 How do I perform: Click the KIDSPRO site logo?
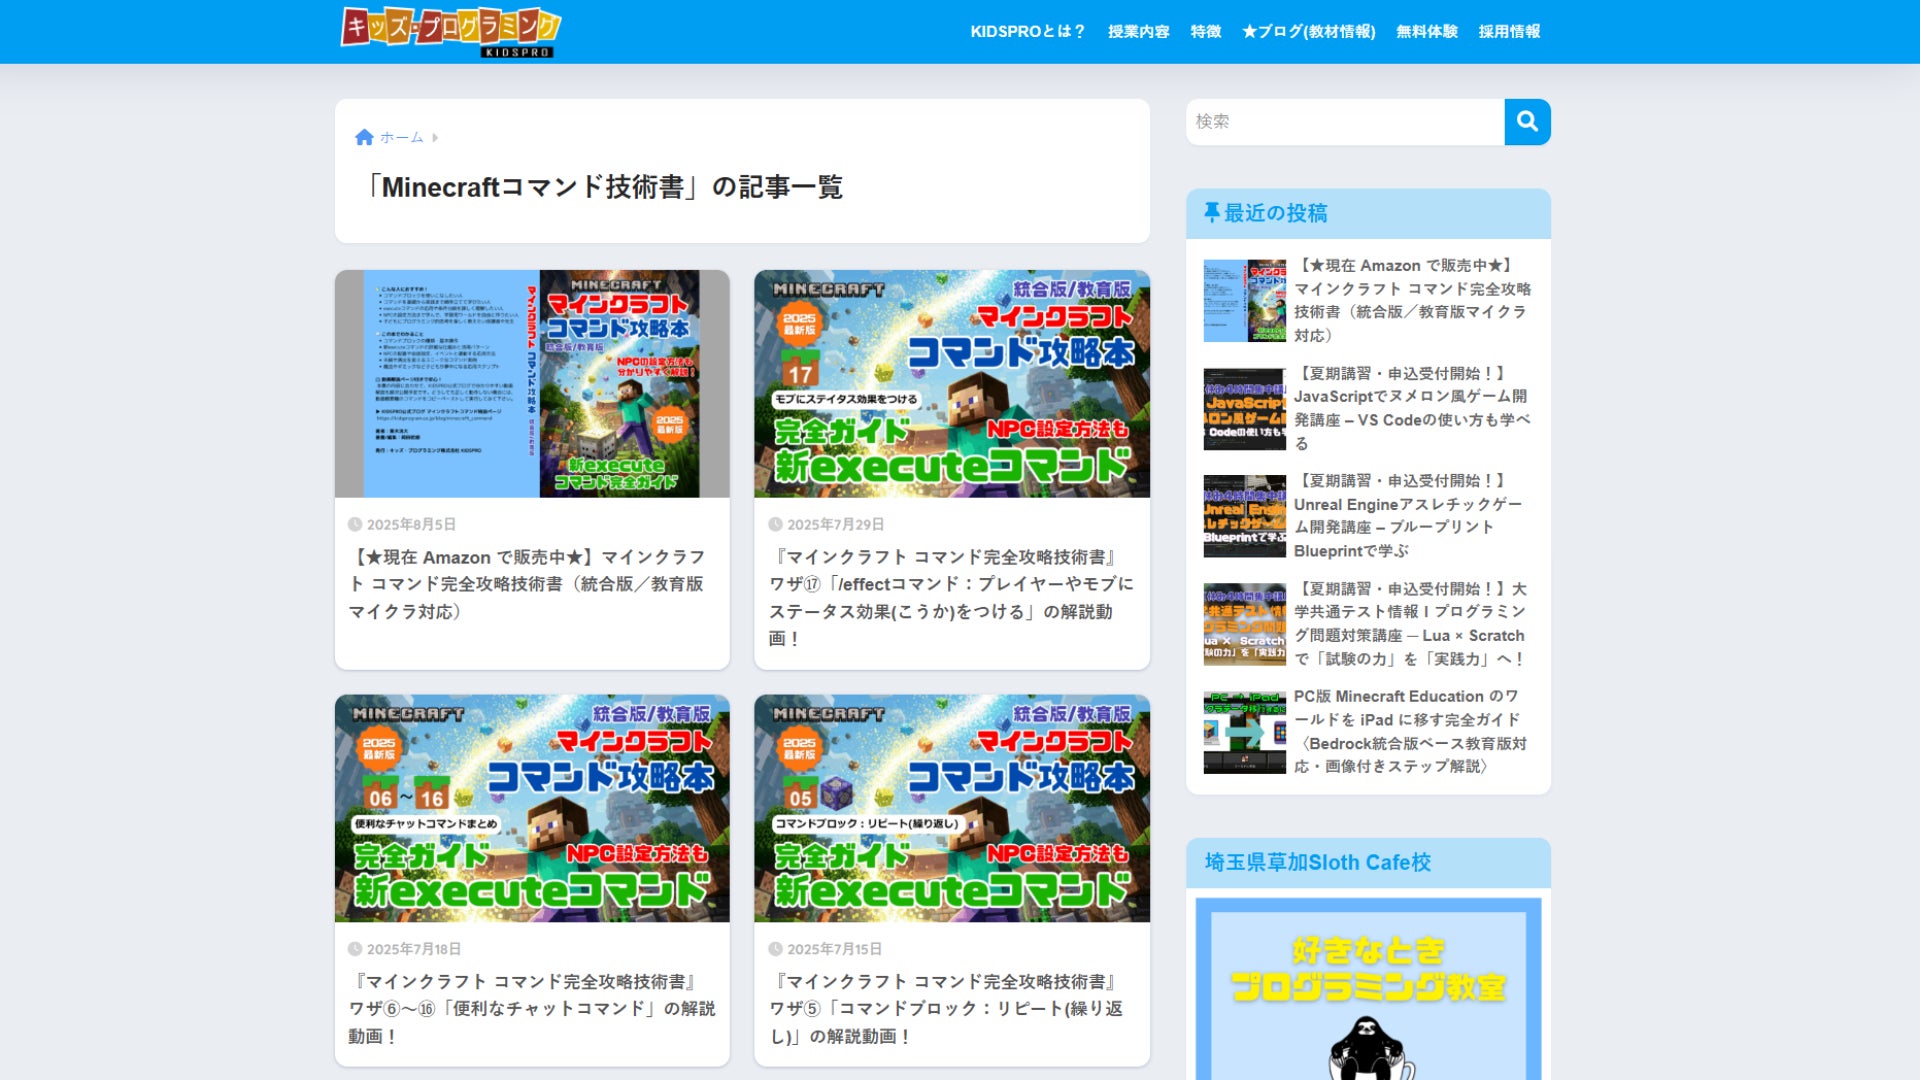pyautogui.click(x=451, y=32)
